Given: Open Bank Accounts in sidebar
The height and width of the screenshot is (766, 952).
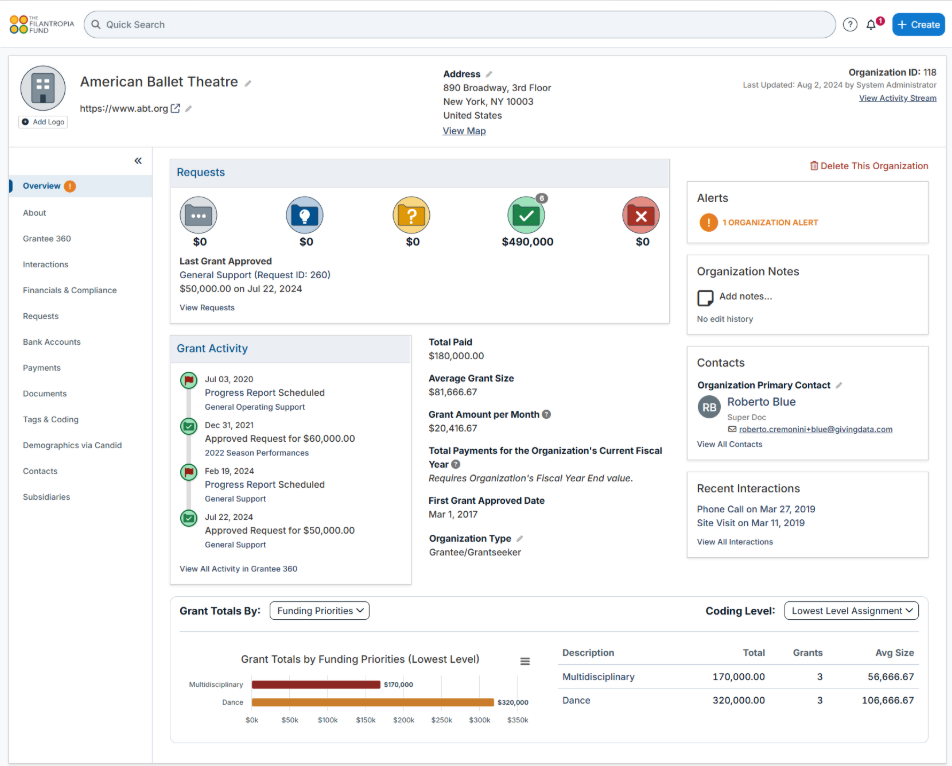Looking at the screenshot, I should [52, 342].
